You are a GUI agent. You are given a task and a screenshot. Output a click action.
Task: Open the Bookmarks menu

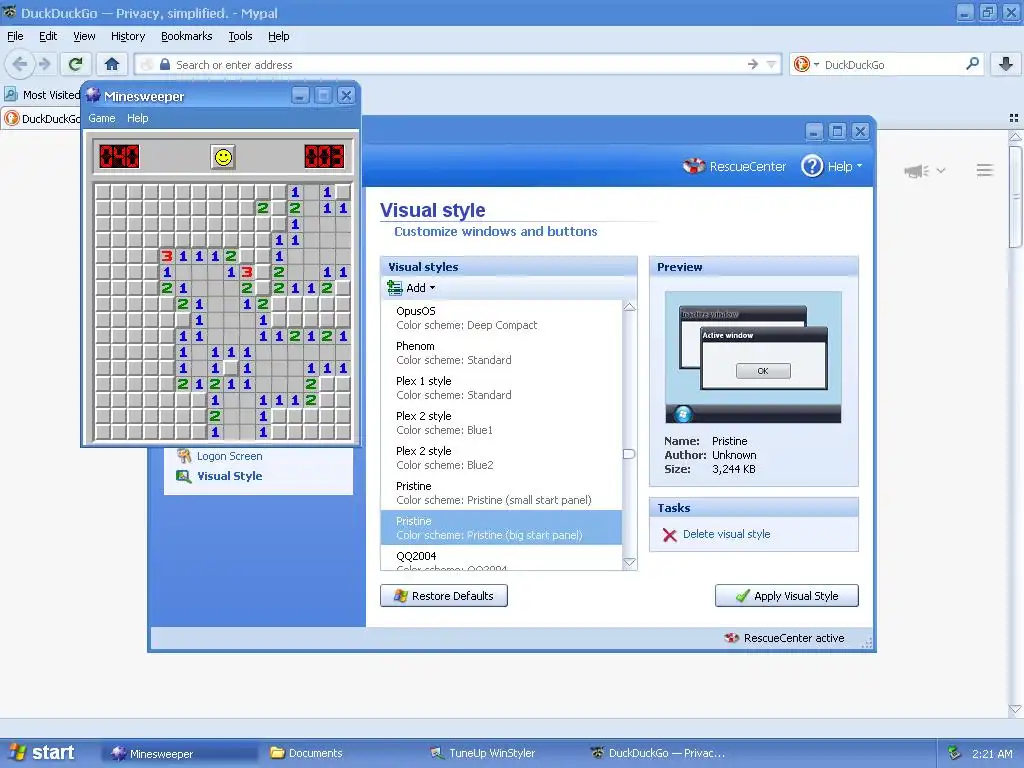pos(187,36)
